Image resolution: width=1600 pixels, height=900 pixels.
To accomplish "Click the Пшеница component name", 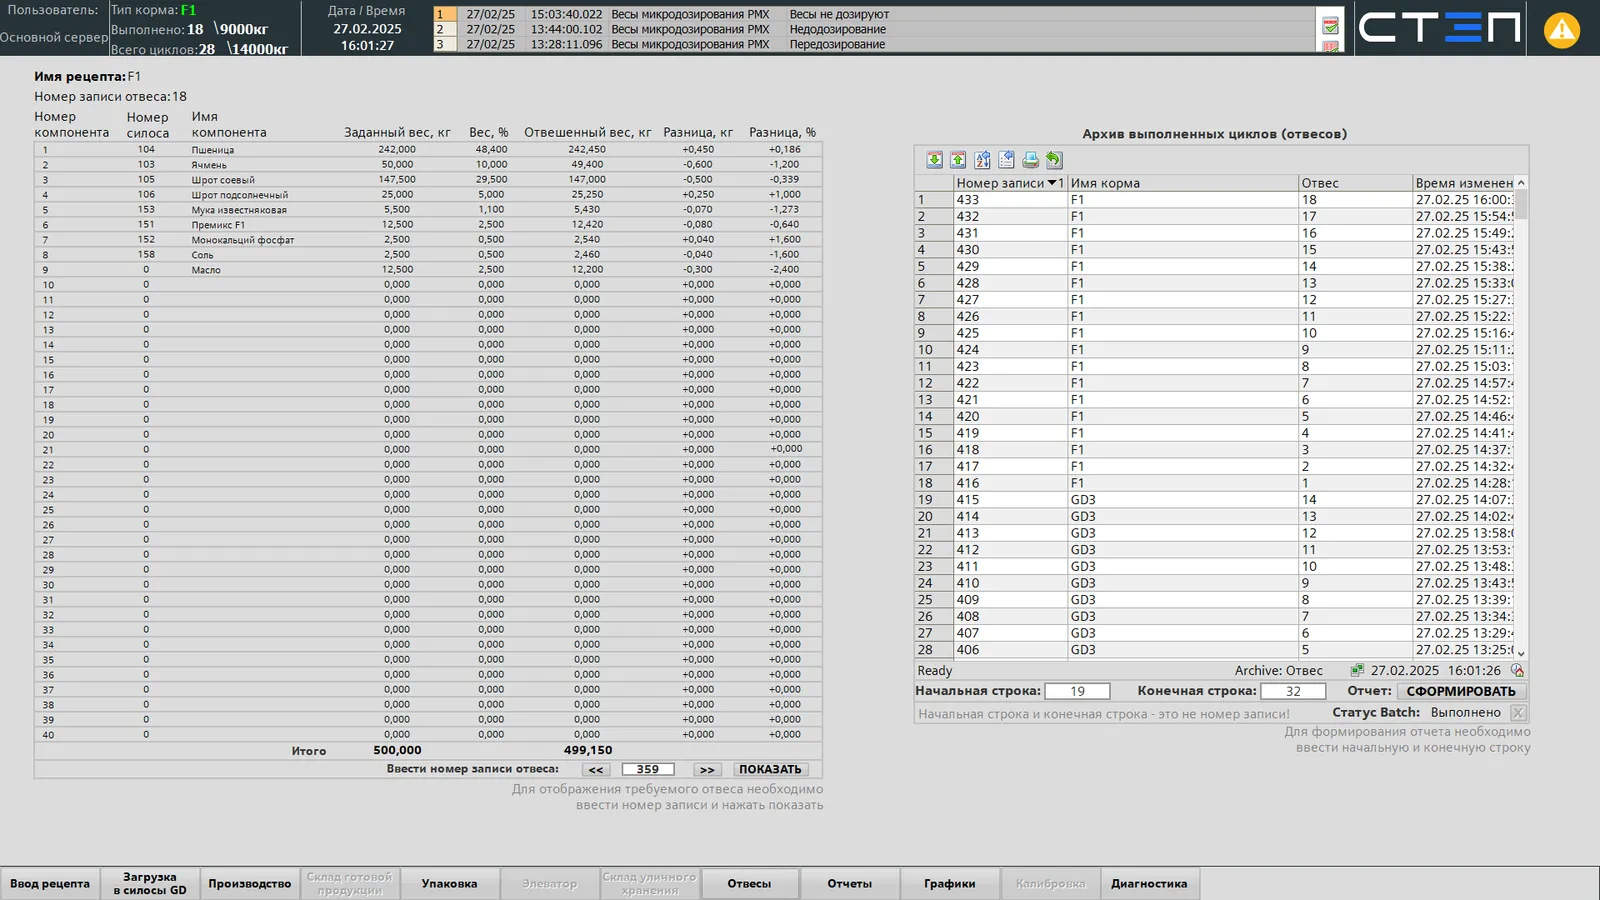I will pos(213,150).
